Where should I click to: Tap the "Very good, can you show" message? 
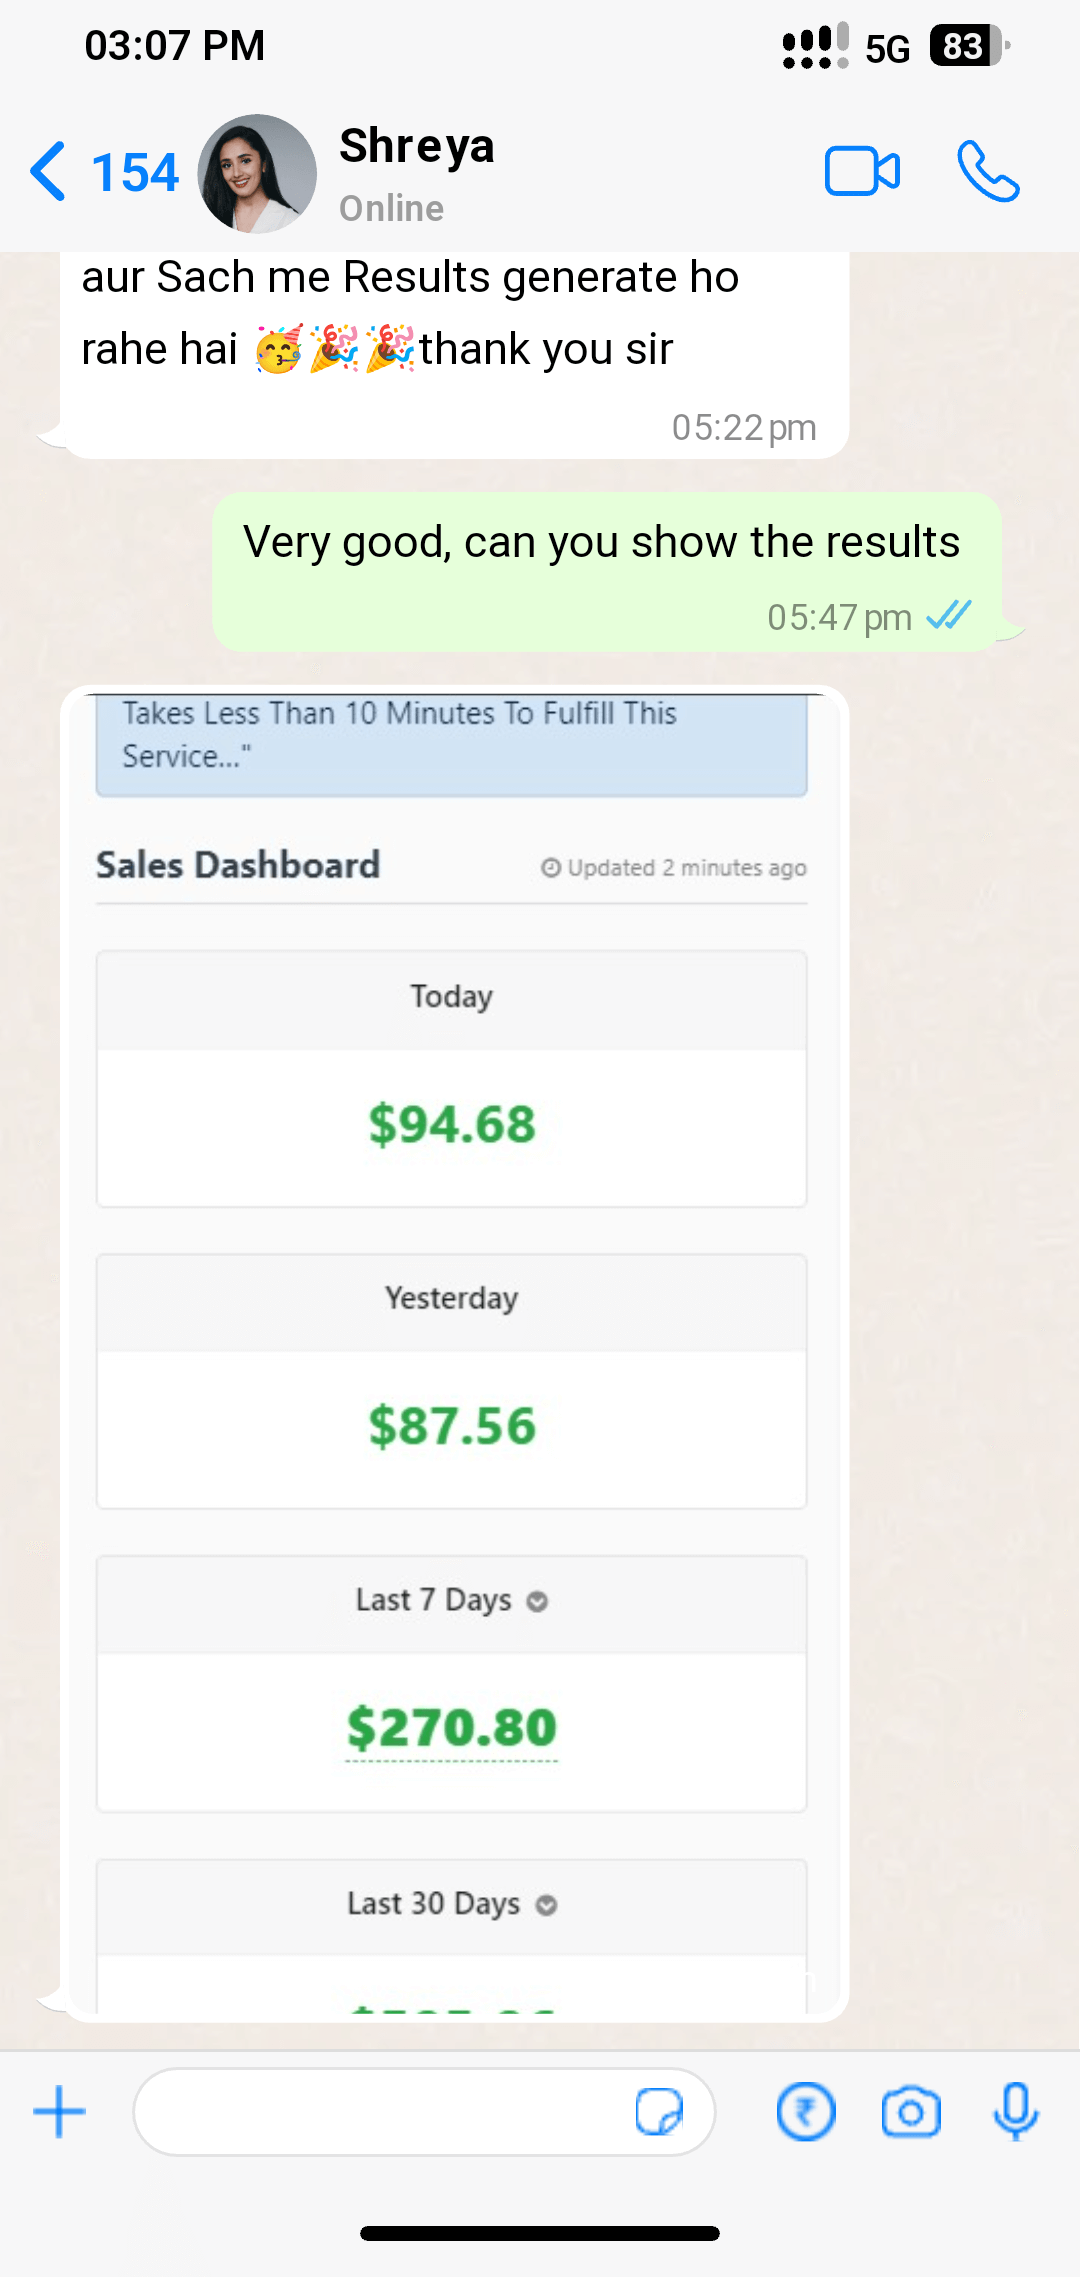[x=601, y=543]
